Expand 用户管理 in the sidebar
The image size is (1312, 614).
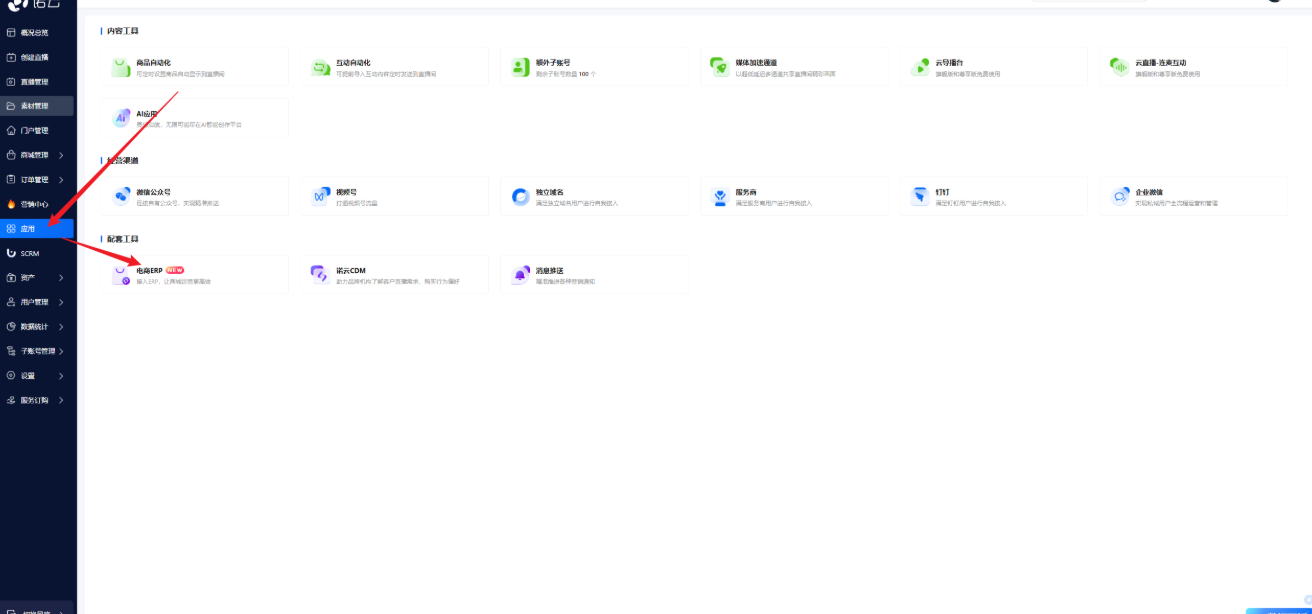pyautogui.click(x=38, y=302)
